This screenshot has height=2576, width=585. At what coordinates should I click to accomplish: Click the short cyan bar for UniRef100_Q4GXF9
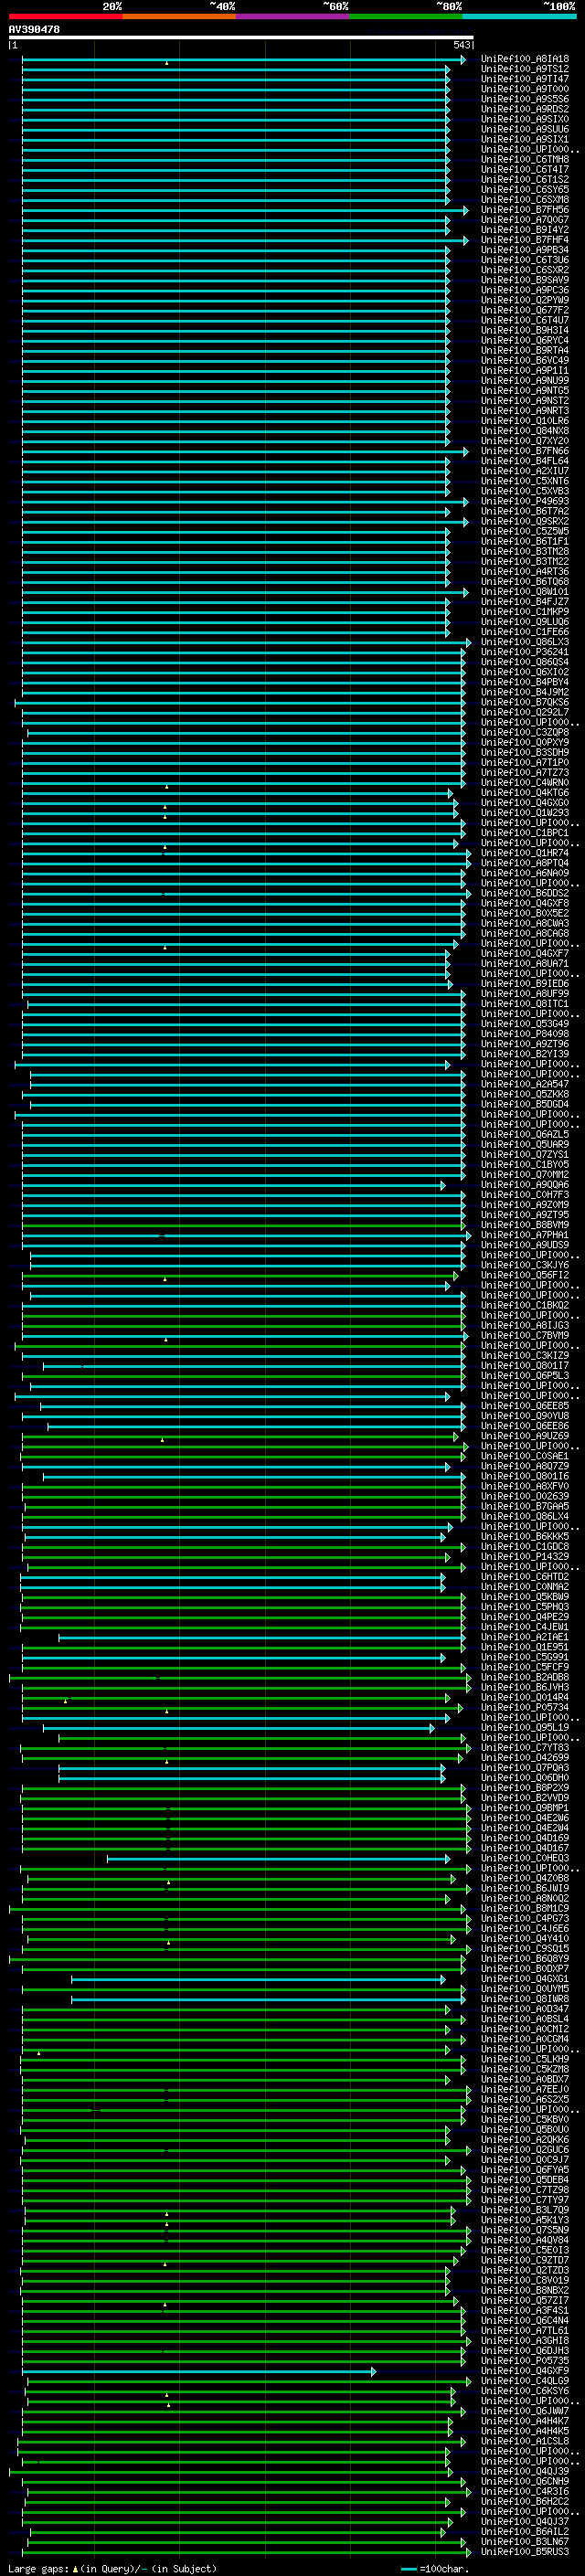coord(199,2371)
